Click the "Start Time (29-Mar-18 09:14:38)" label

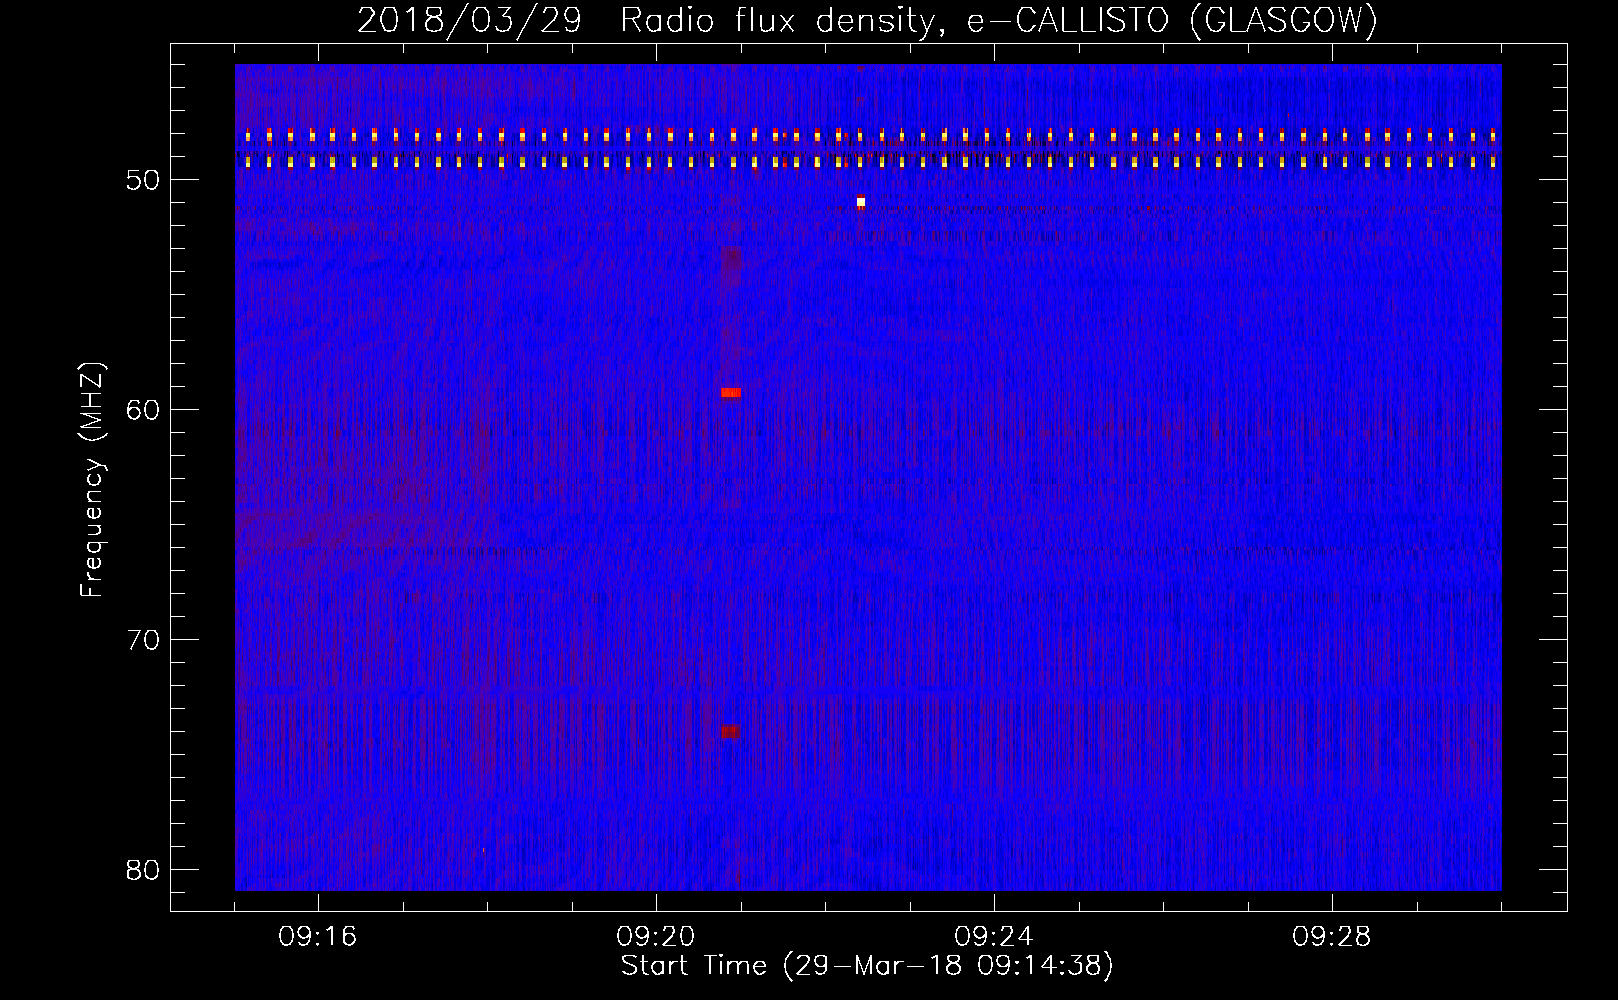867,966
